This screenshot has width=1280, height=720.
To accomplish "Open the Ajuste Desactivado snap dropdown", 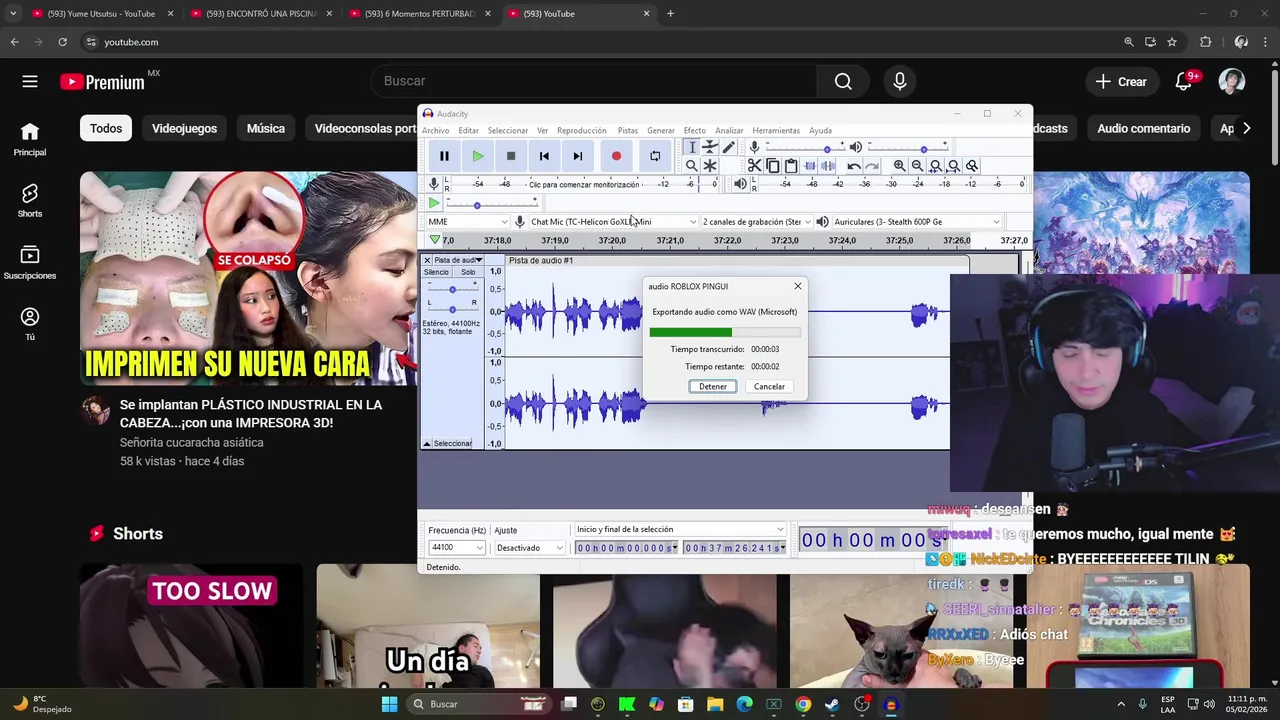I will [531, 548].
